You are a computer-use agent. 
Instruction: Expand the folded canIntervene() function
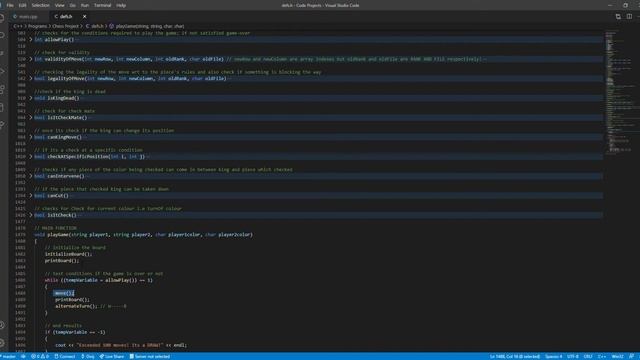click(31, 176)
